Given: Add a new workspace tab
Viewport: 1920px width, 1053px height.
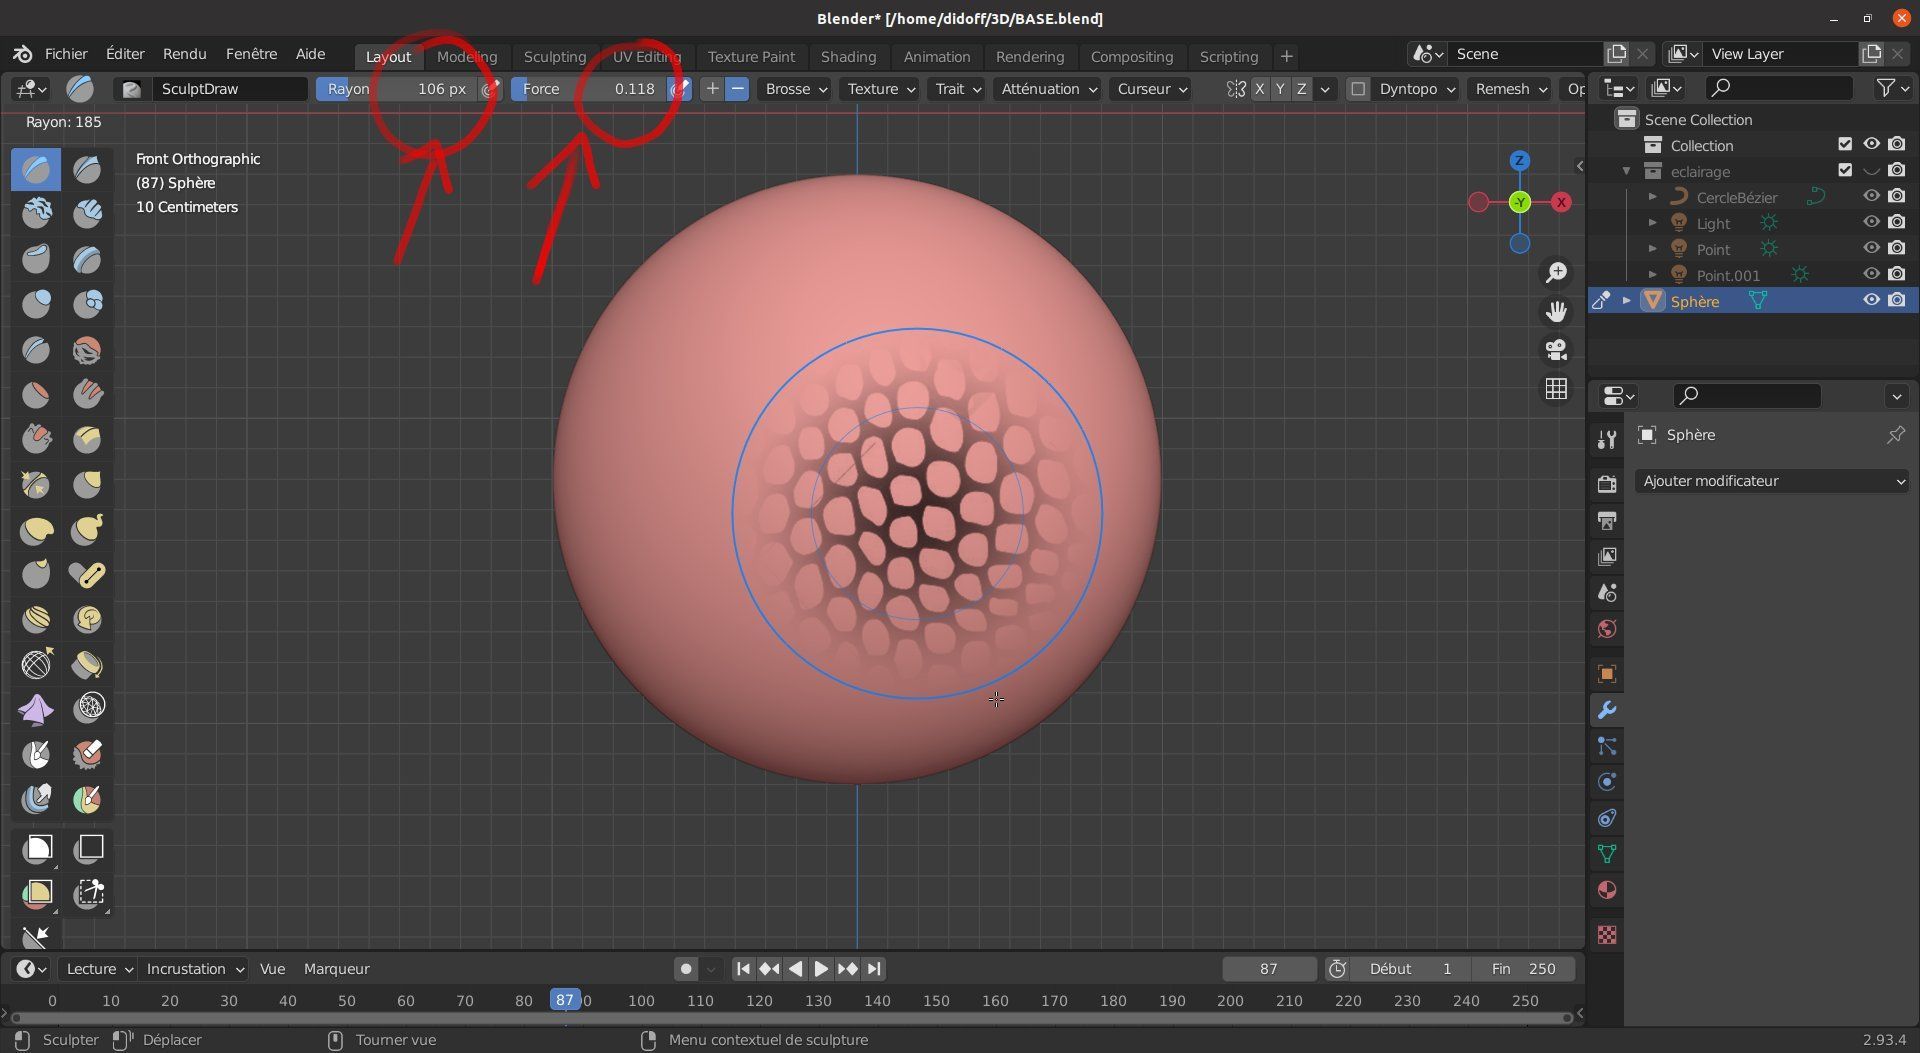Looking at the screenshot, I should [x=1287, y=56].
